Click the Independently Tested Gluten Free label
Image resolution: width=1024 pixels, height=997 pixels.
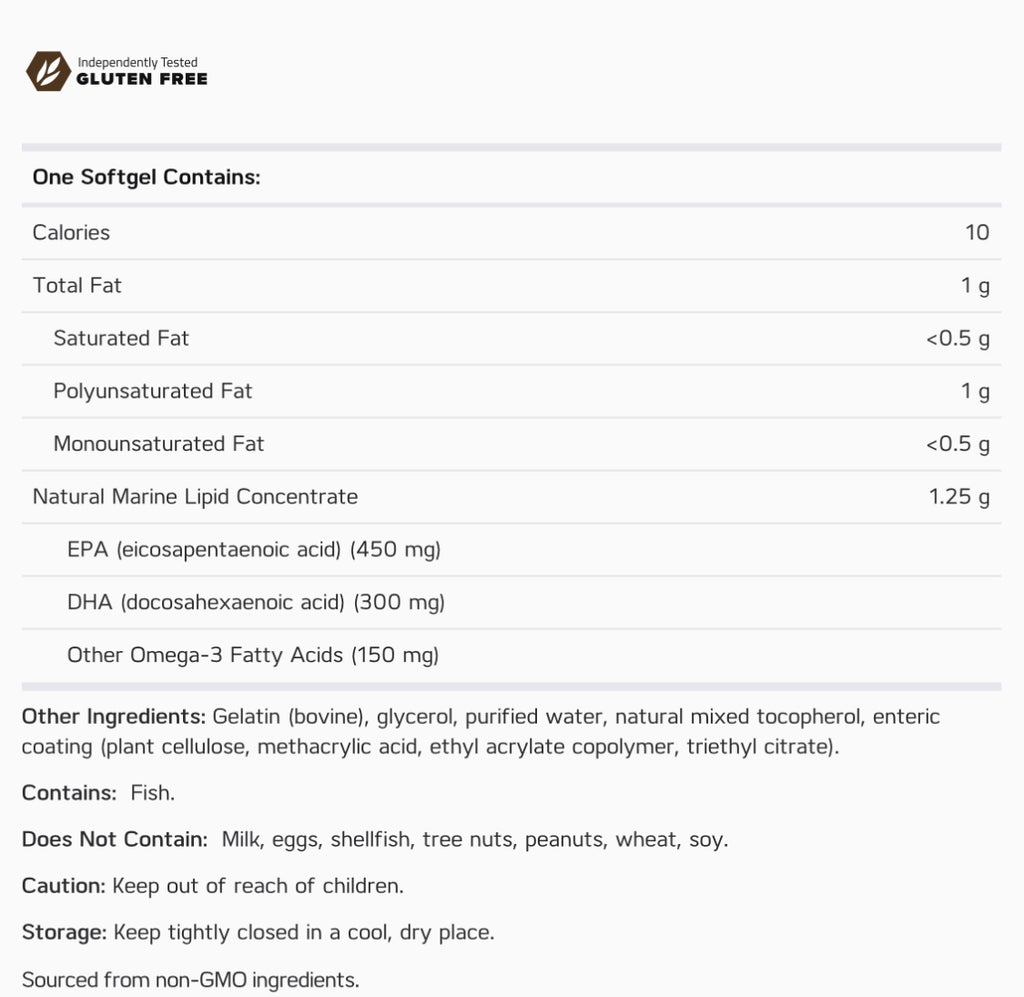pyautogui.click(x=142, y=71)
